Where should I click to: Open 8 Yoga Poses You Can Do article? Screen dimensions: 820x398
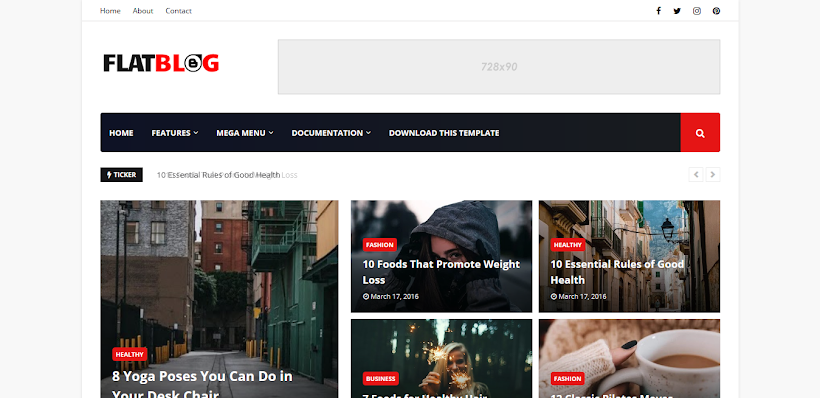202,384
